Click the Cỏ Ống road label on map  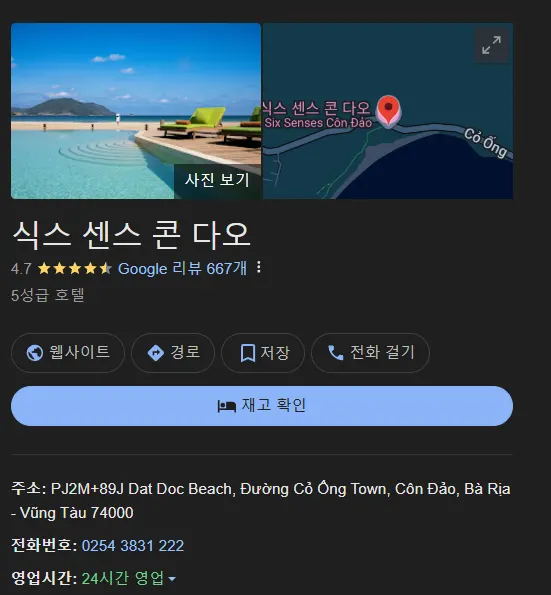(x=486, y=143)
